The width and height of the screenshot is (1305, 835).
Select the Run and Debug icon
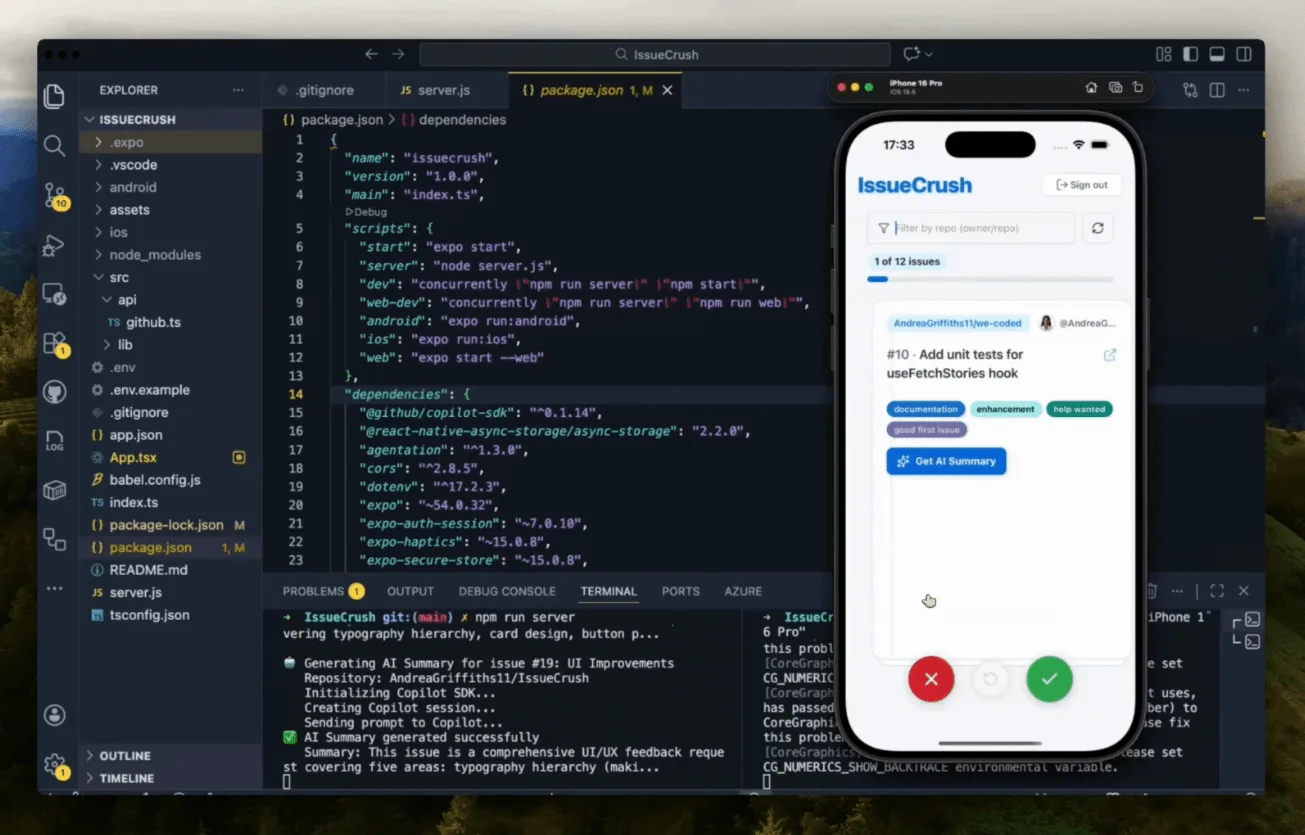54,240
